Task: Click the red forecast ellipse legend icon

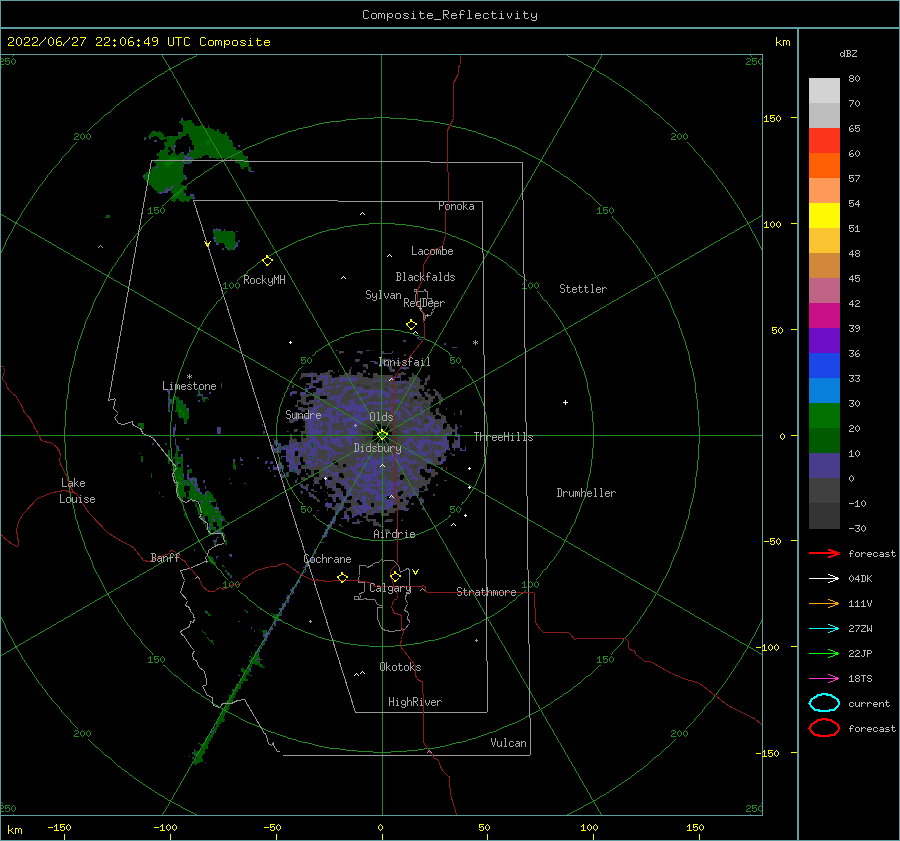Action: click(x=824, y=728)
